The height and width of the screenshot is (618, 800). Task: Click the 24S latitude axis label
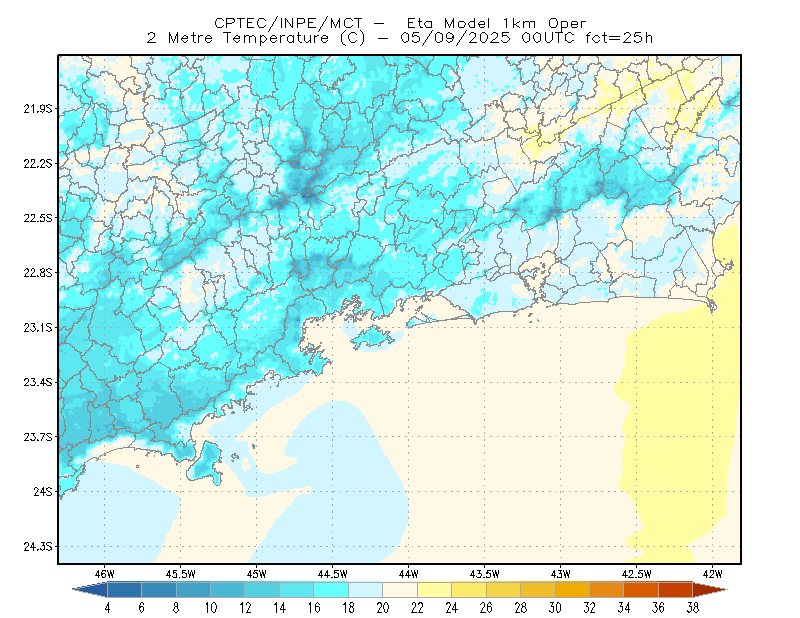click(43, 491)
